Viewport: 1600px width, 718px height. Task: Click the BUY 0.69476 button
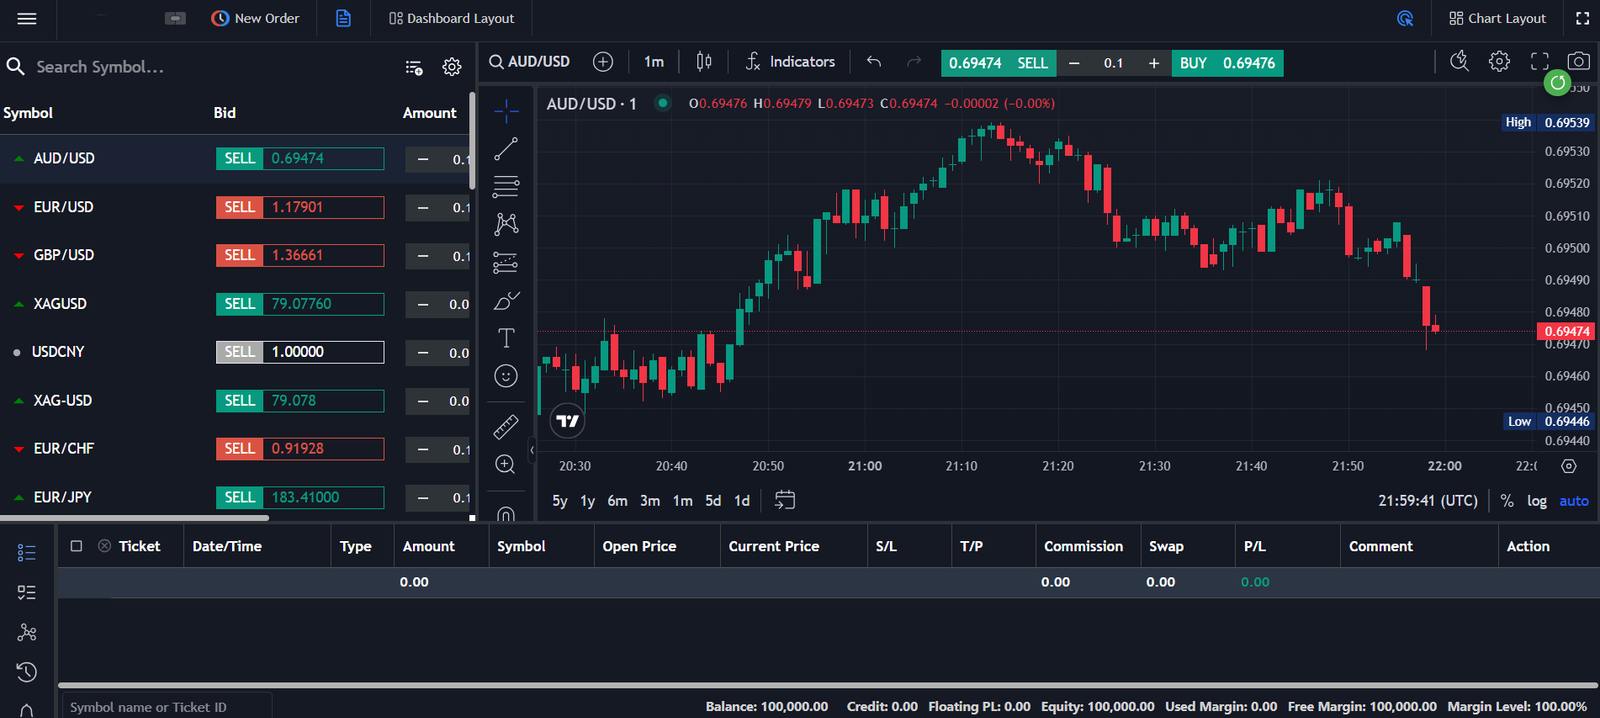[x=1226, y=63]
